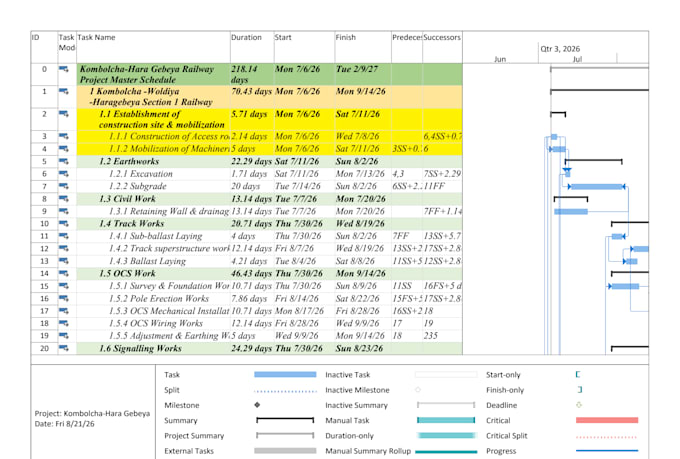Click task mode icon for row 17

tap(64, 311)
